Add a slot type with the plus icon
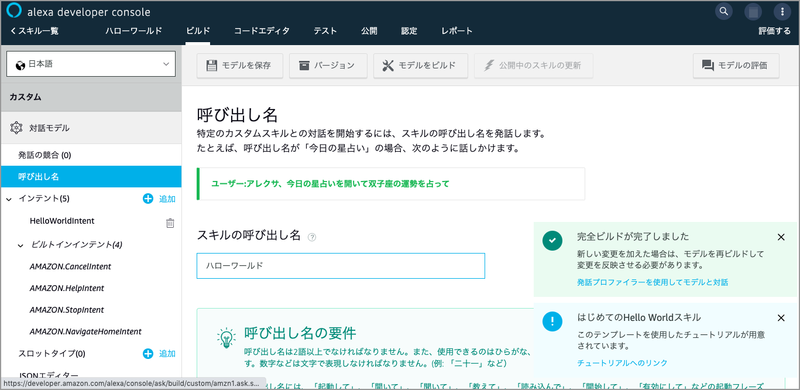This screenshot has height=390, width=800. point(148,353)
